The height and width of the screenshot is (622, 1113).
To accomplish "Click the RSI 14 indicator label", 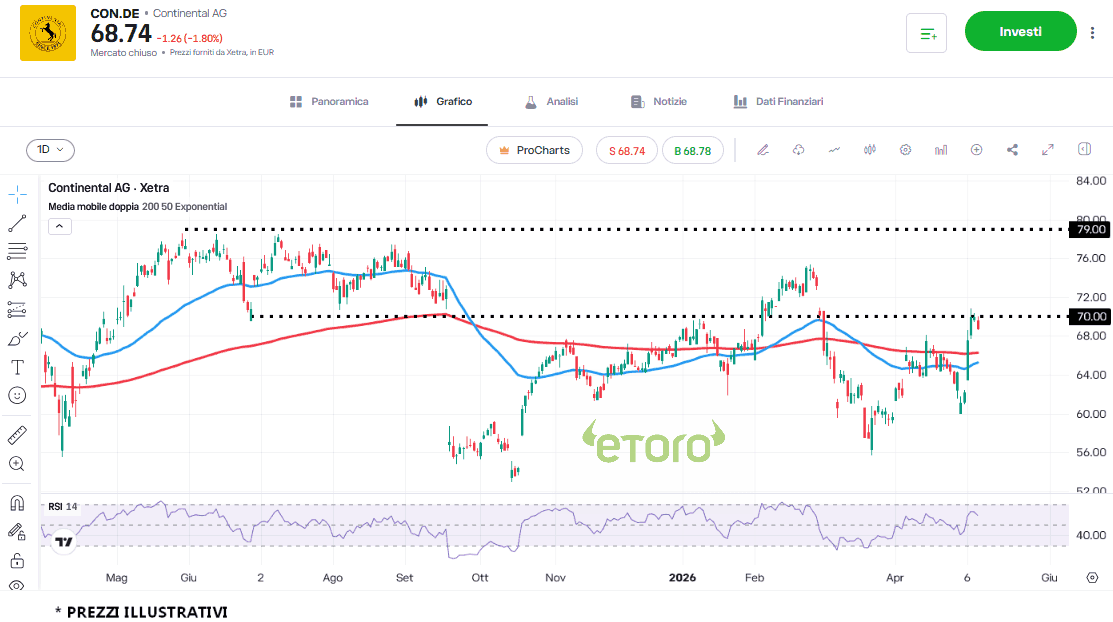I will 62,506.
